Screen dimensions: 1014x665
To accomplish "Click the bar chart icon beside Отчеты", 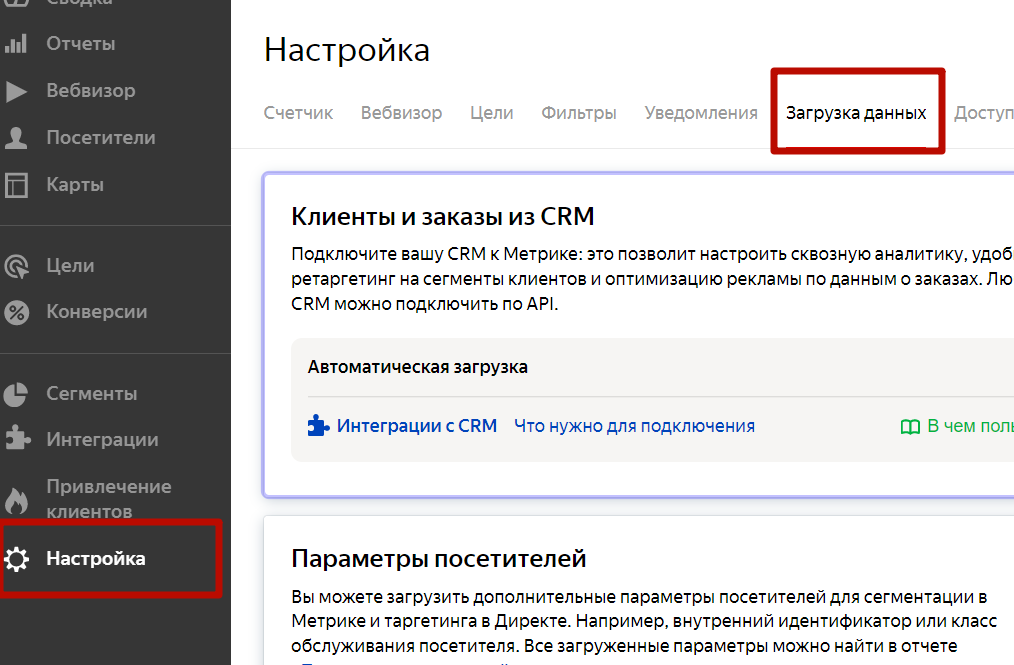I will (16, 43).
